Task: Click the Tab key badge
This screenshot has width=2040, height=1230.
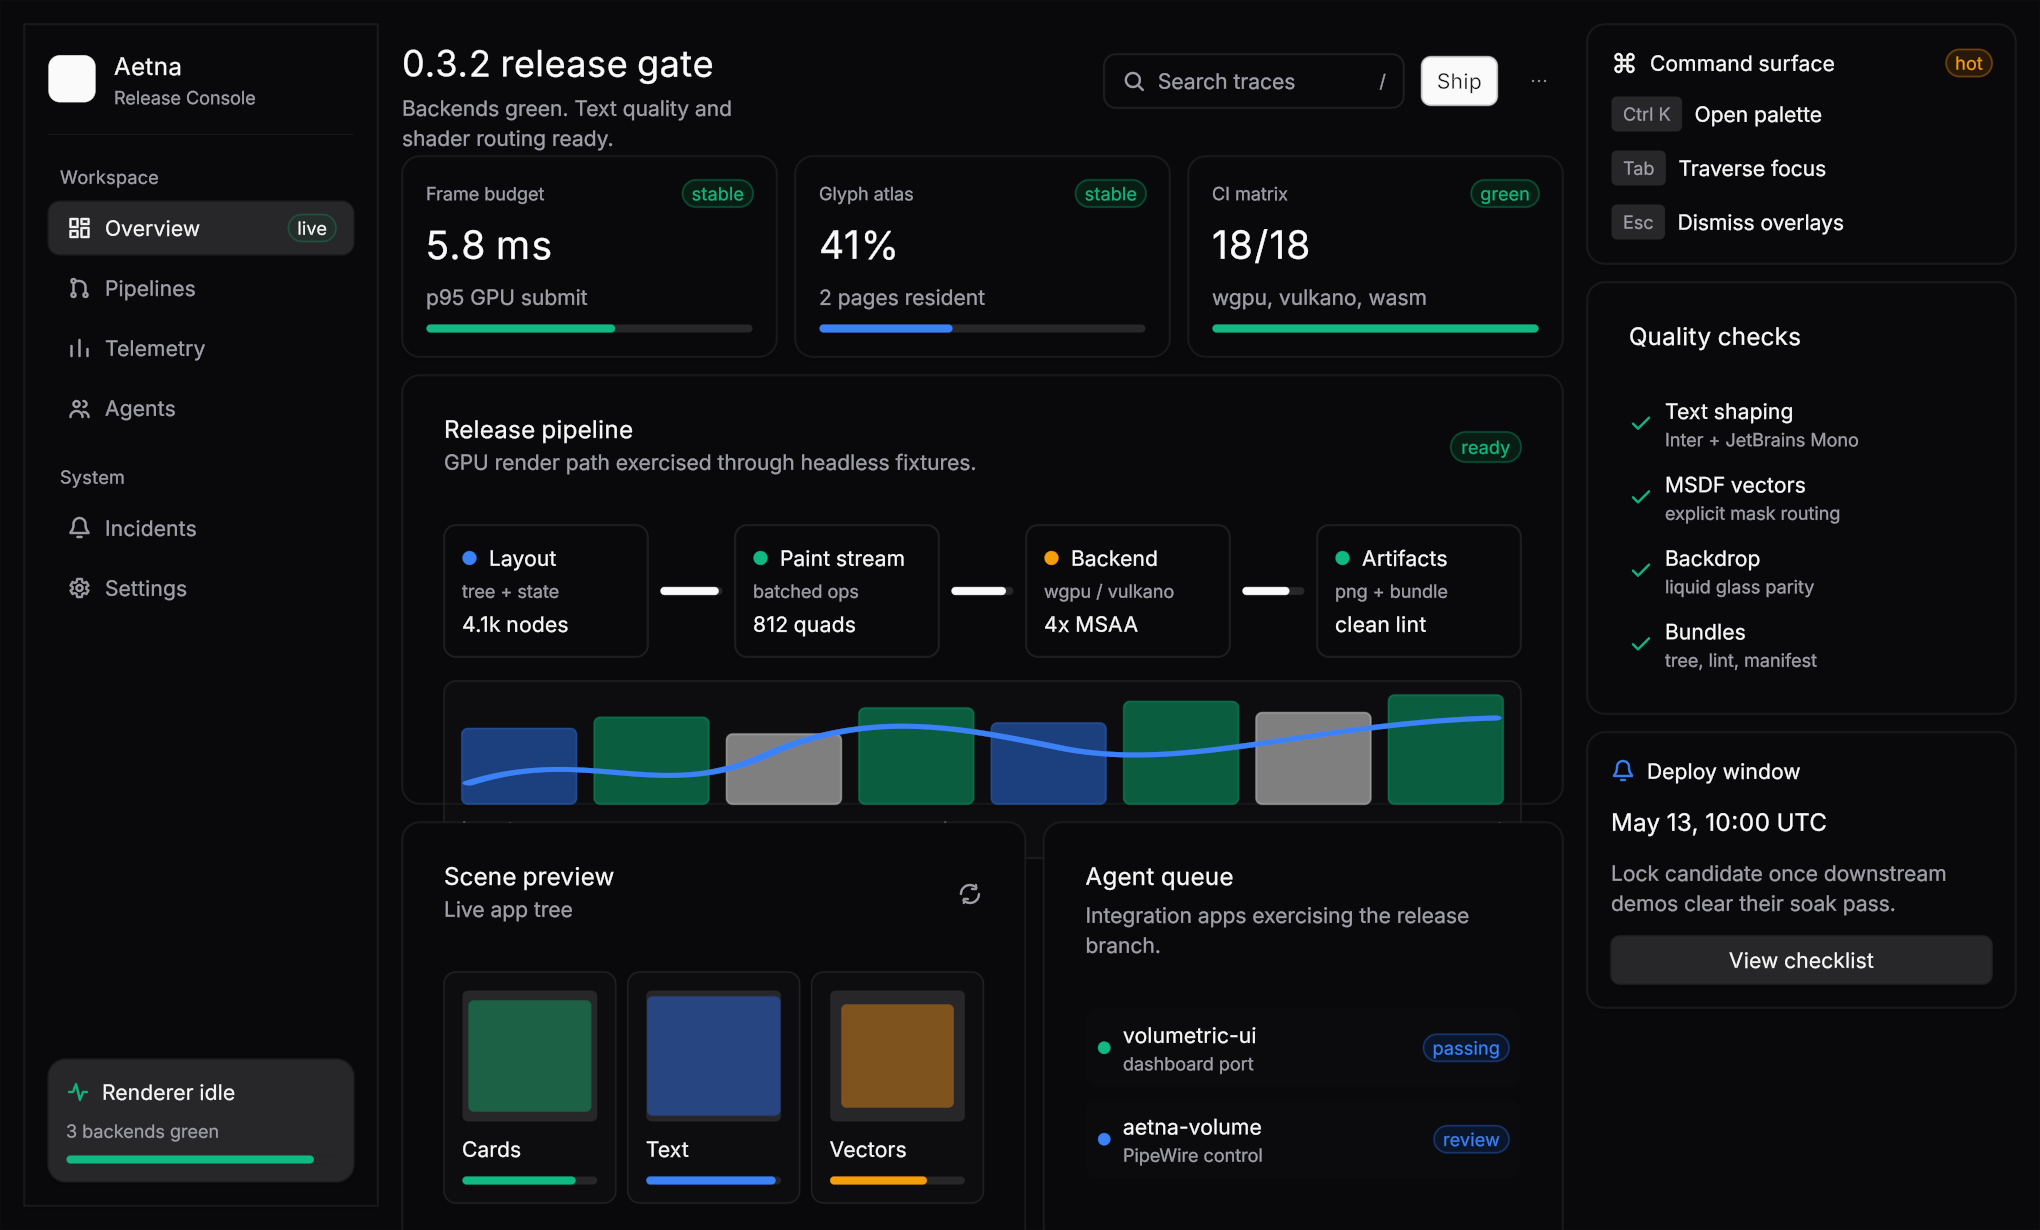Action: 1638,168
